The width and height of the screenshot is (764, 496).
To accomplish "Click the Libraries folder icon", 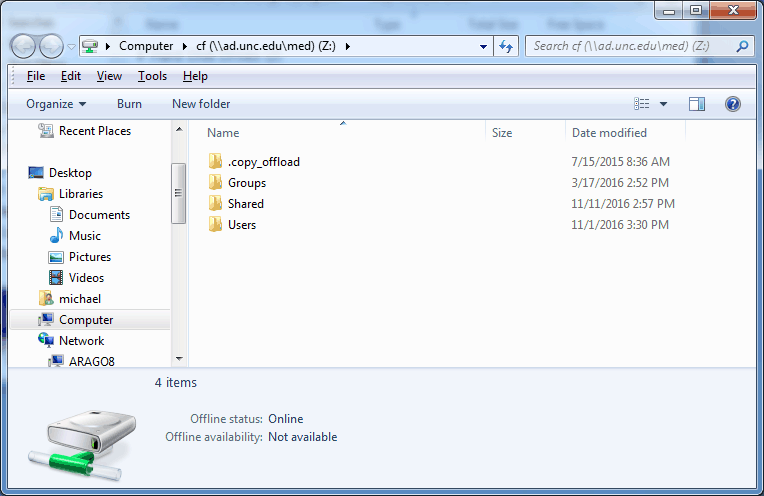I will 46,194.
